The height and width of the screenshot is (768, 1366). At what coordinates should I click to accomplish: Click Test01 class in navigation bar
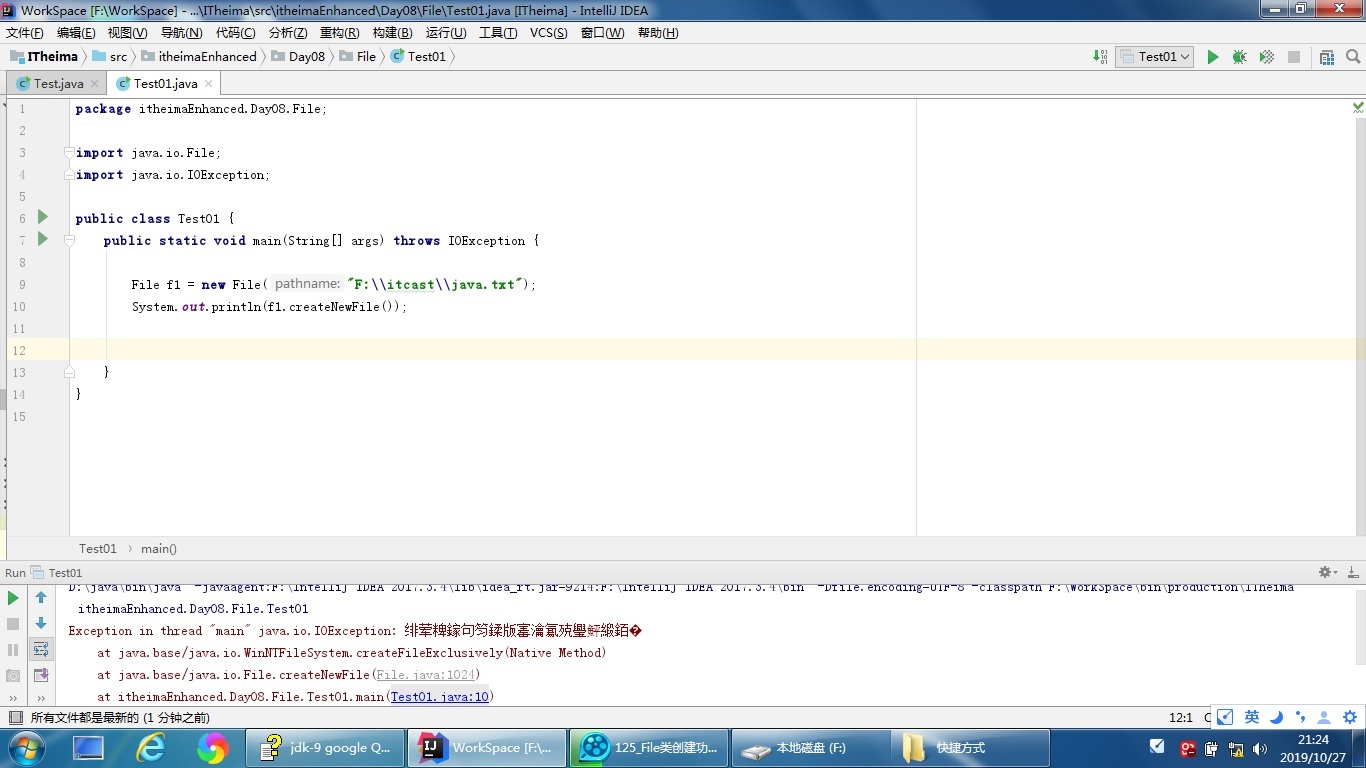pyautogui.click(x=418, y=57)
